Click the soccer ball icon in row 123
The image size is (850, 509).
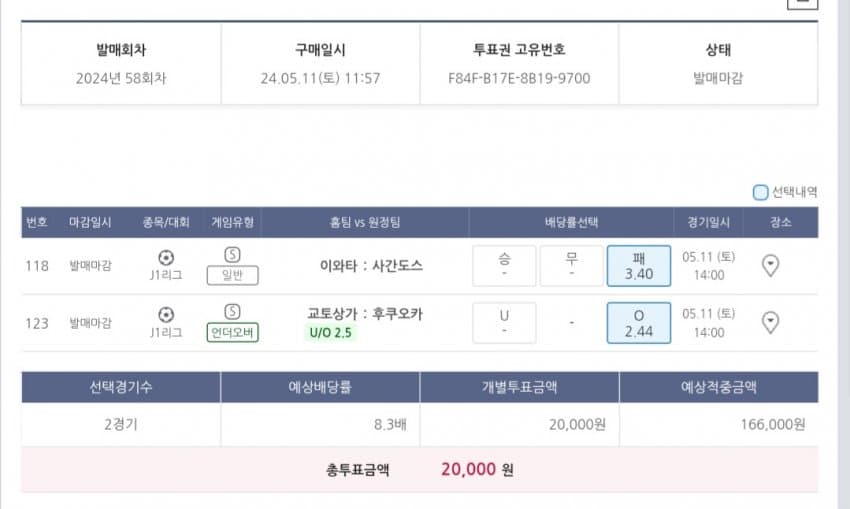pyautogui.click(x=166, y=314)
